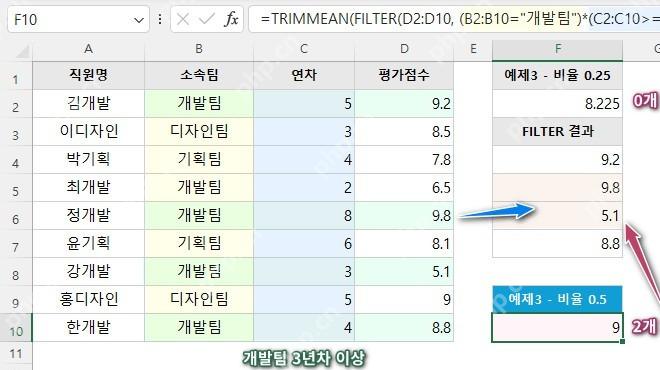Select 정개발's tenure cell 8
The image size is (660, 370).
[x=303, y=216]
